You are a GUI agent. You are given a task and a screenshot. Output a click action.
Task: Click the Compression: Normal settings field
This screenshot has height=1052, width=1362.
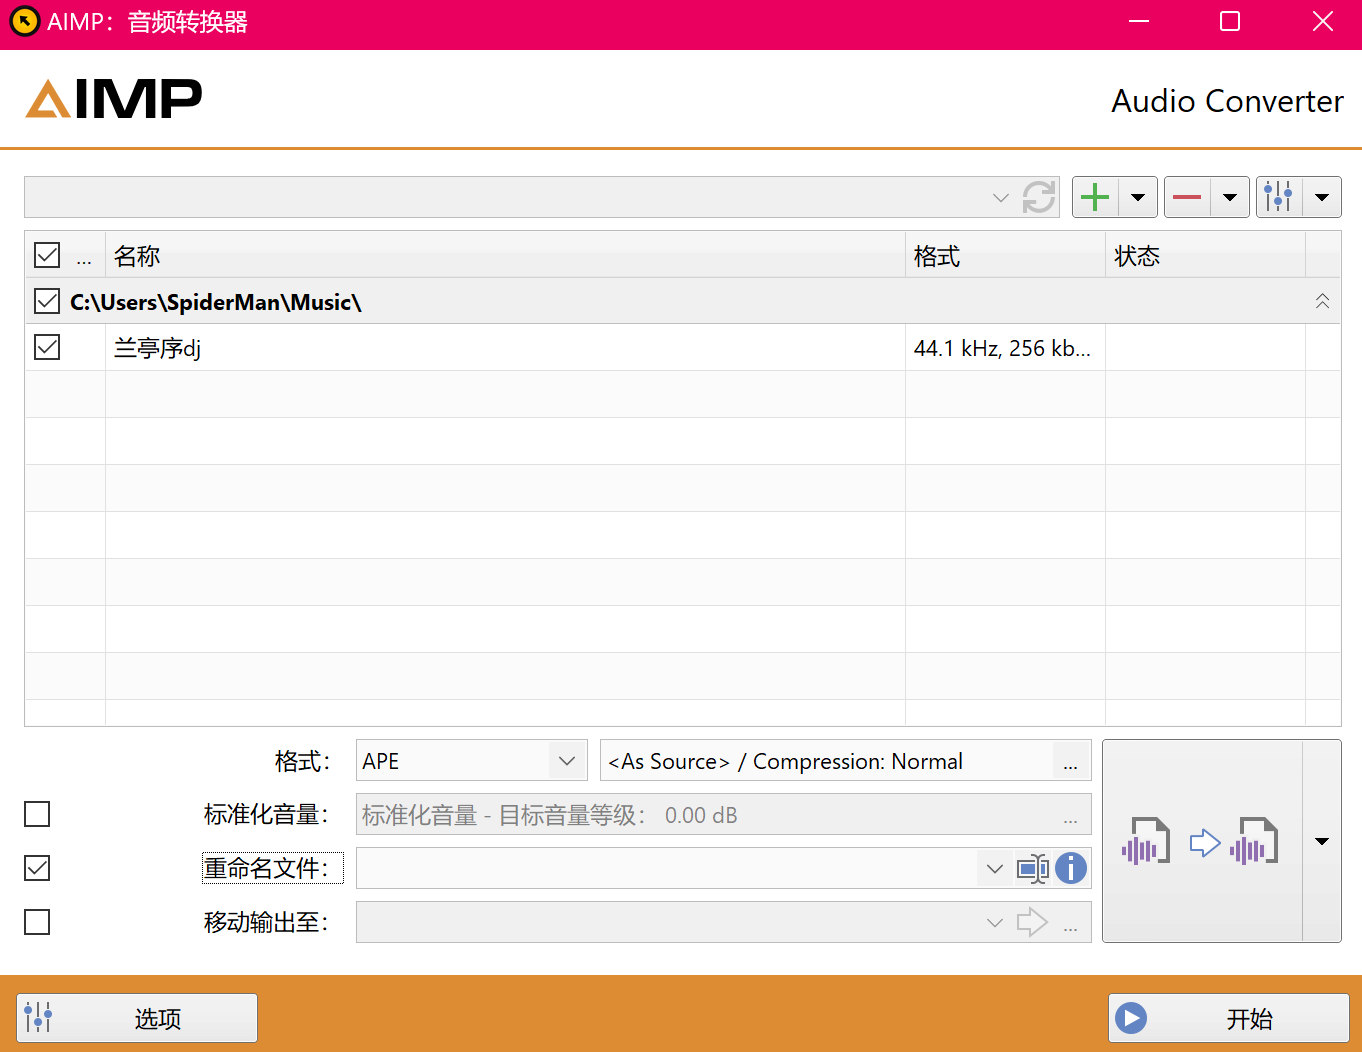pyautogui.click(x=826, y=761)
